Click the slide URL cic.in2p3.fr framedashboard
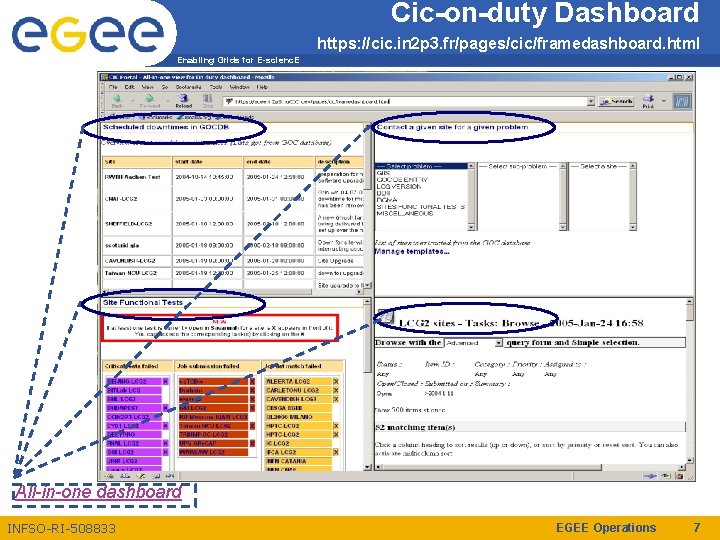This screenshot has height=540, width=720. point(508,43)
